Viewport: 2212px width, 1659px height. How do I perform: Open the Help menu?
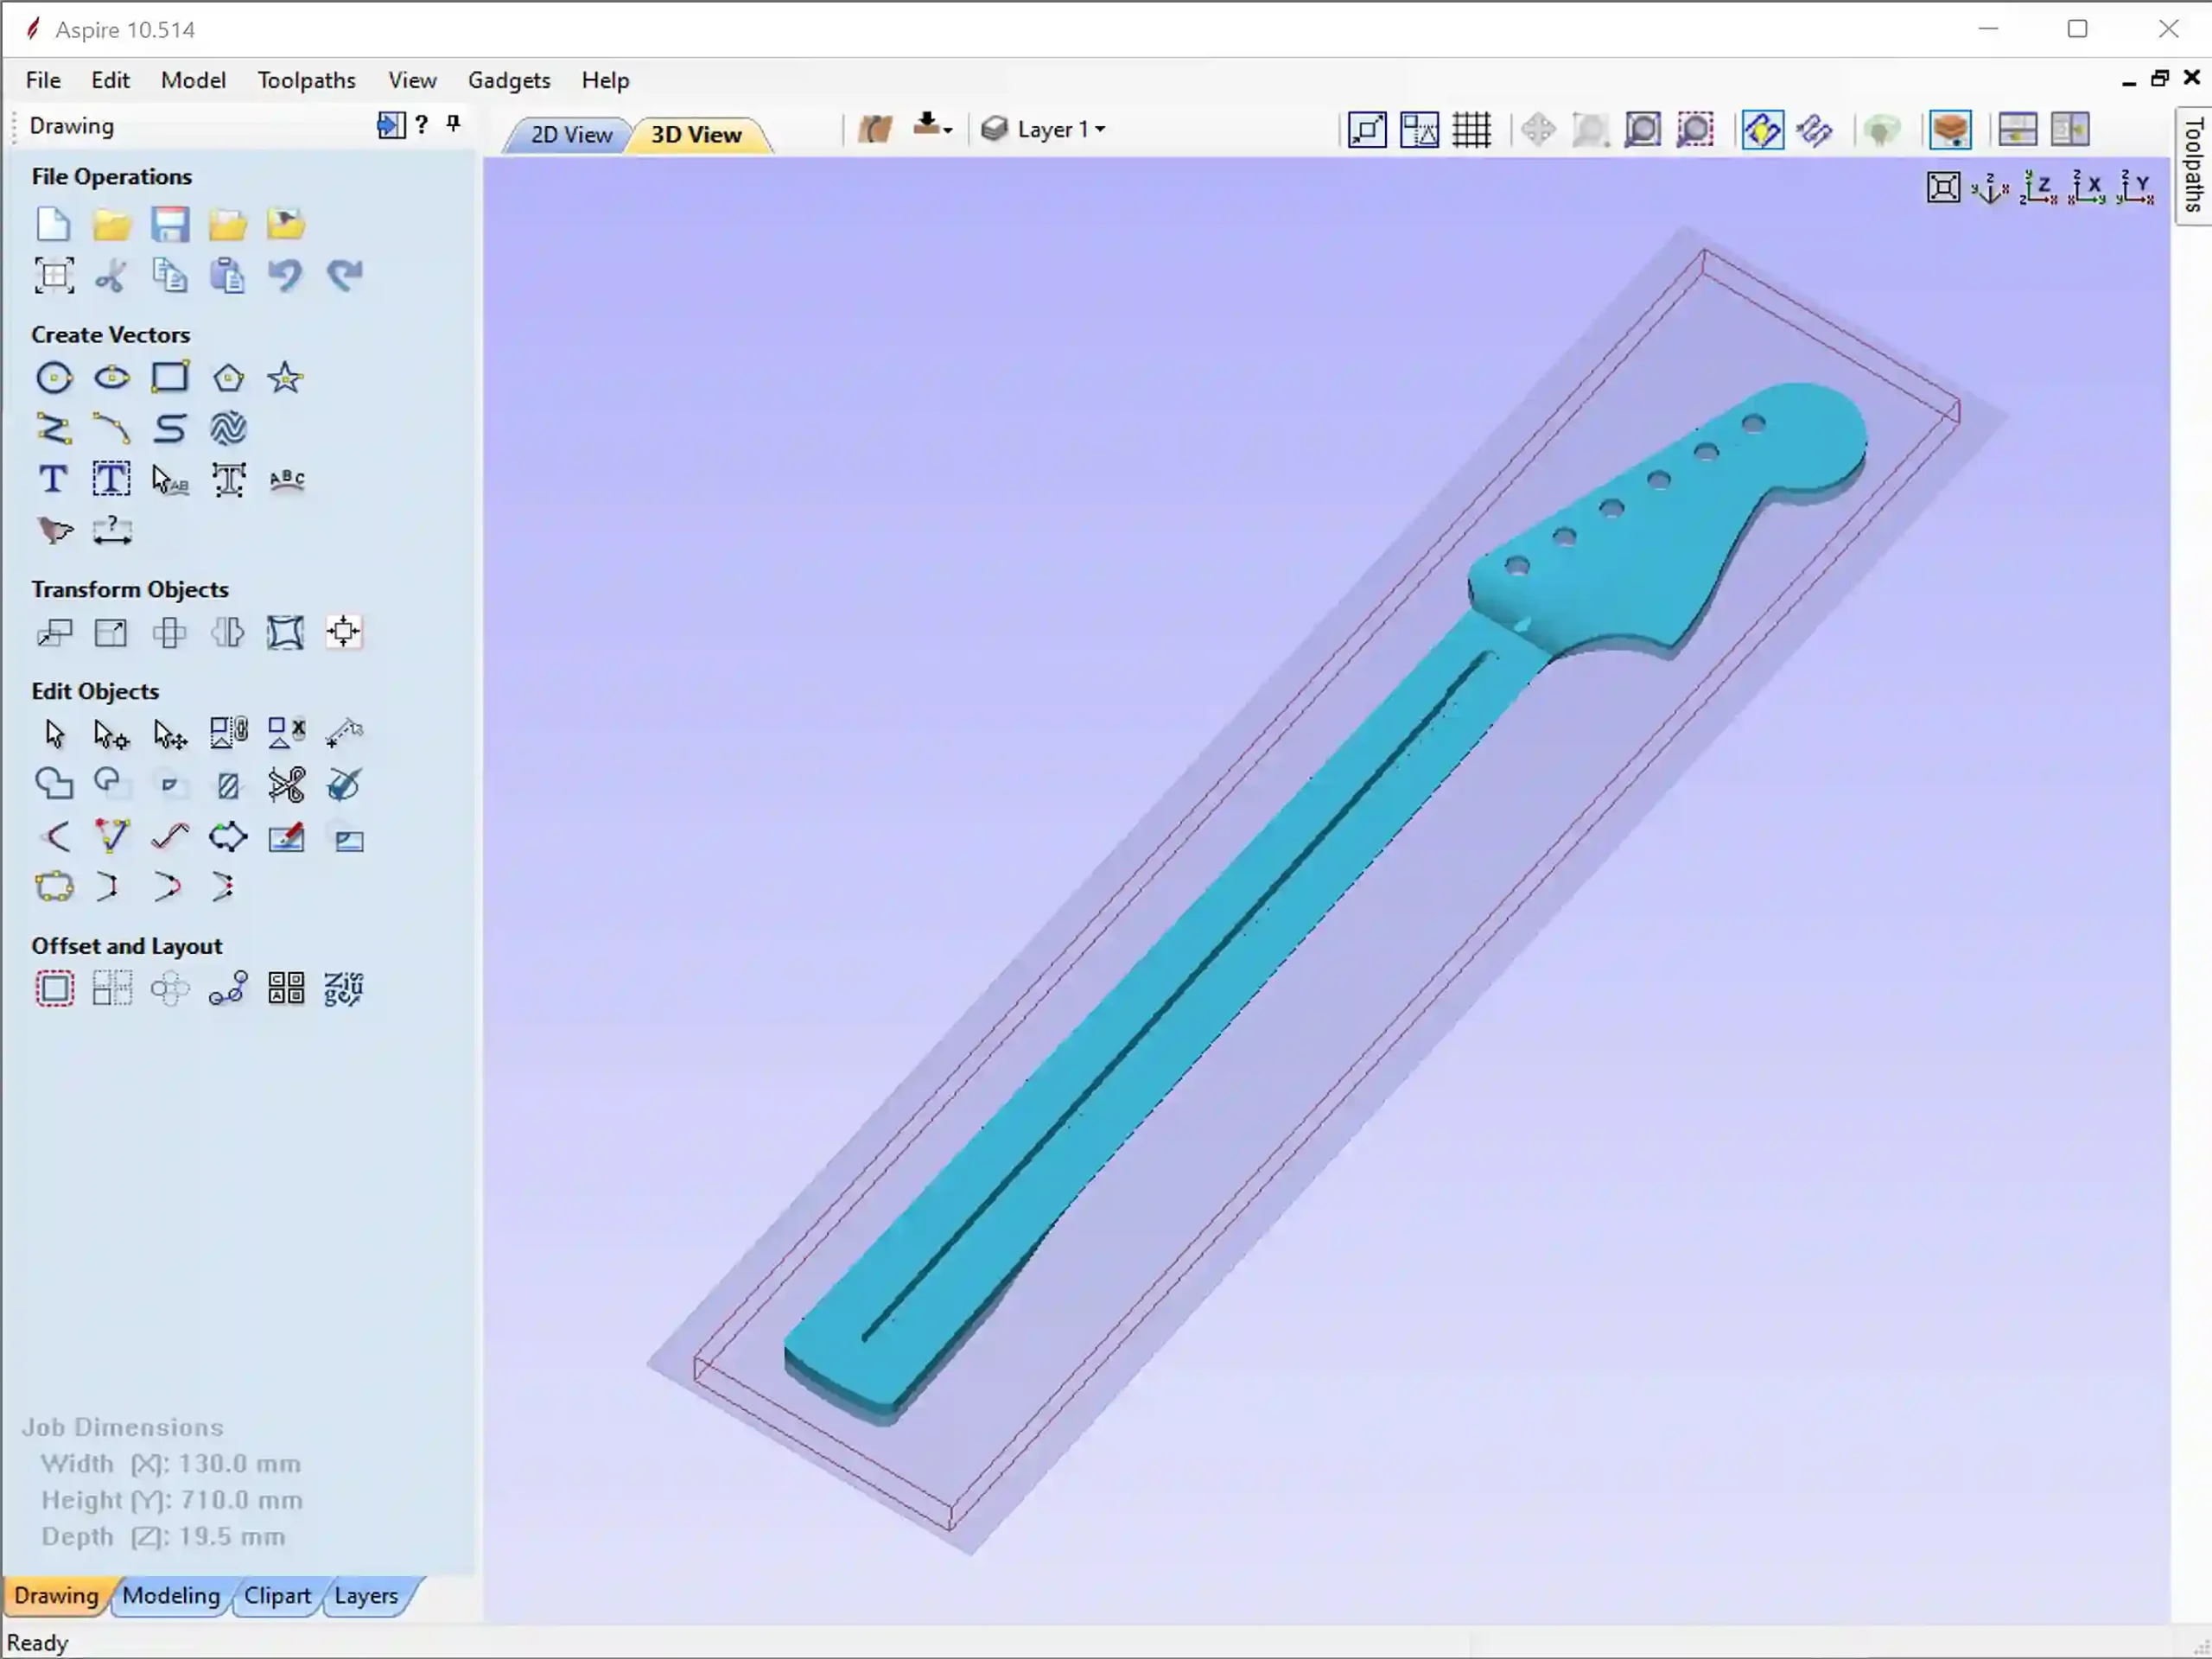coord(605,80)
